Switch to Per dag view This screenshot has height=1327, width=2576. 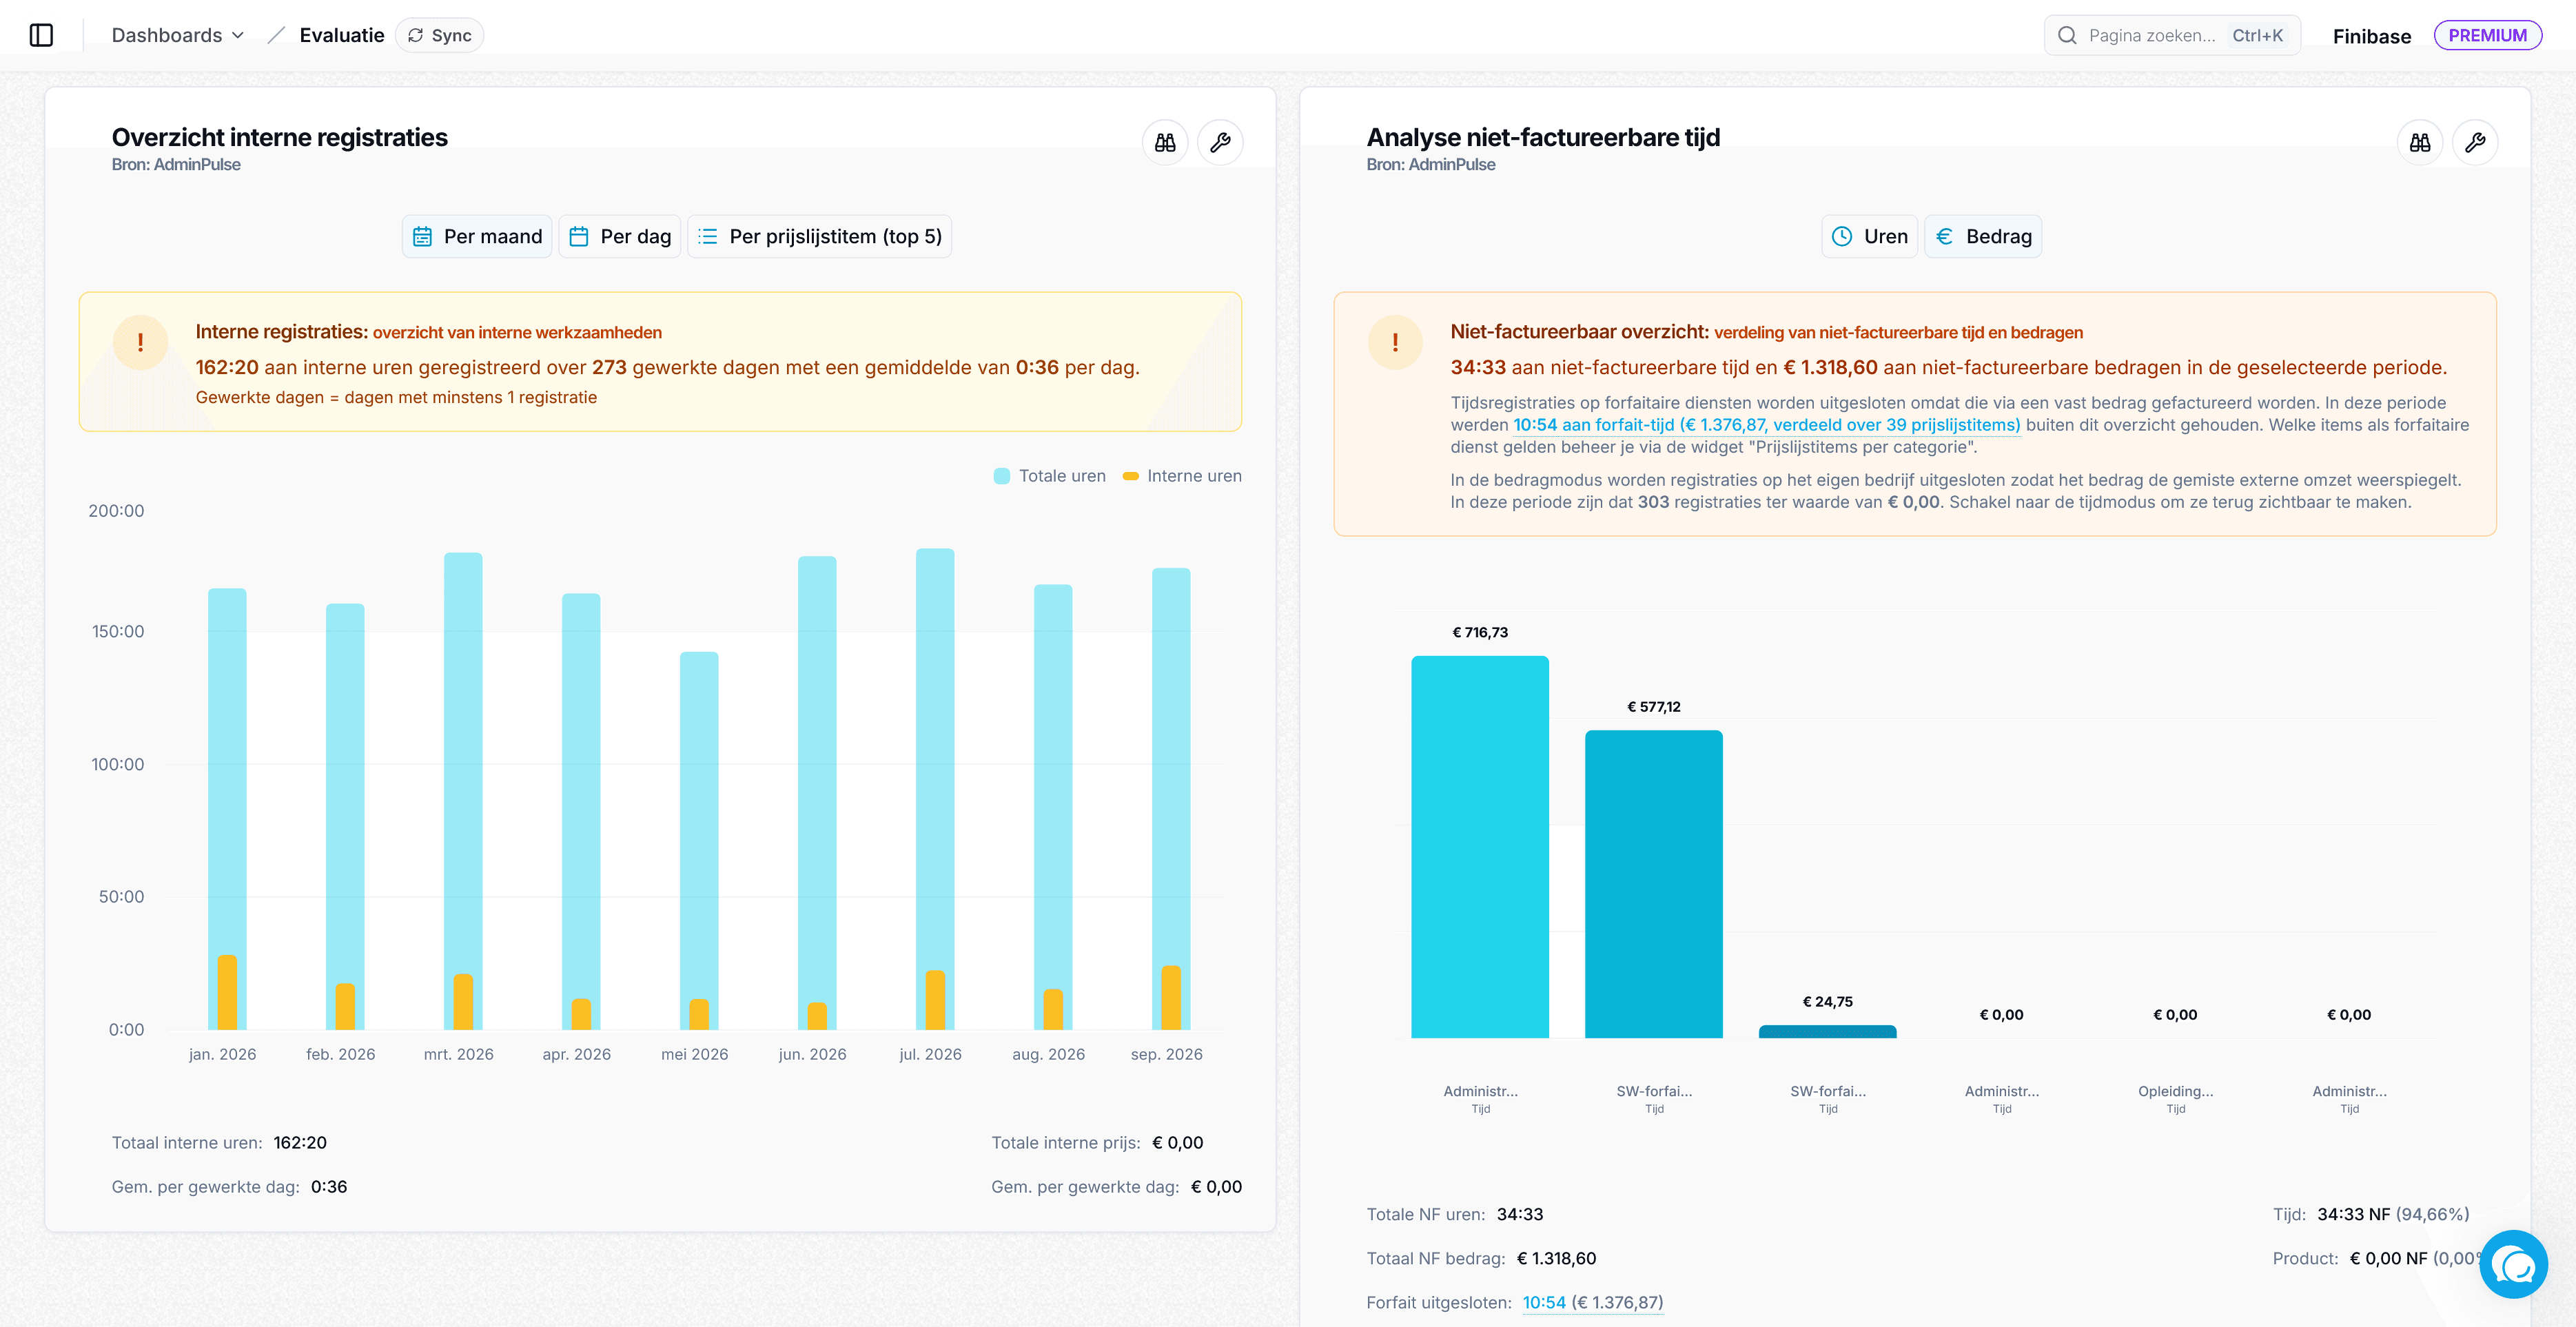620,236
